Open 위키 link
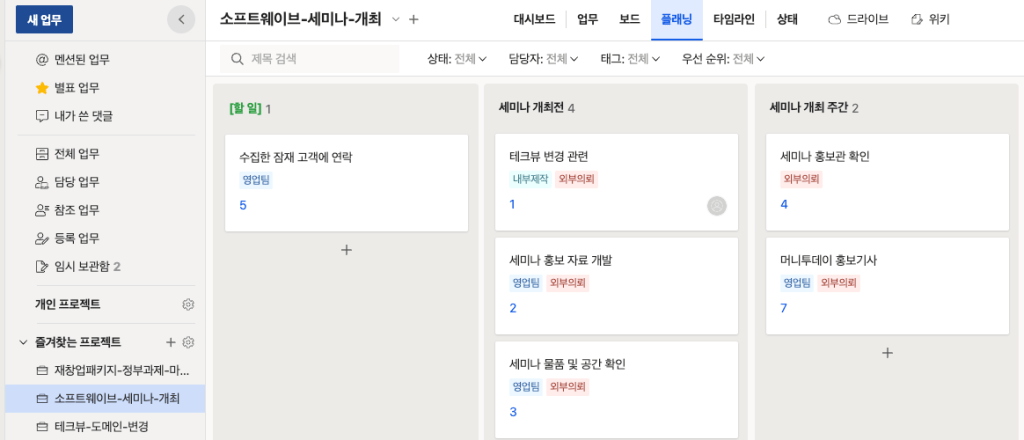The image size is (1024, 440). [931, 20]
